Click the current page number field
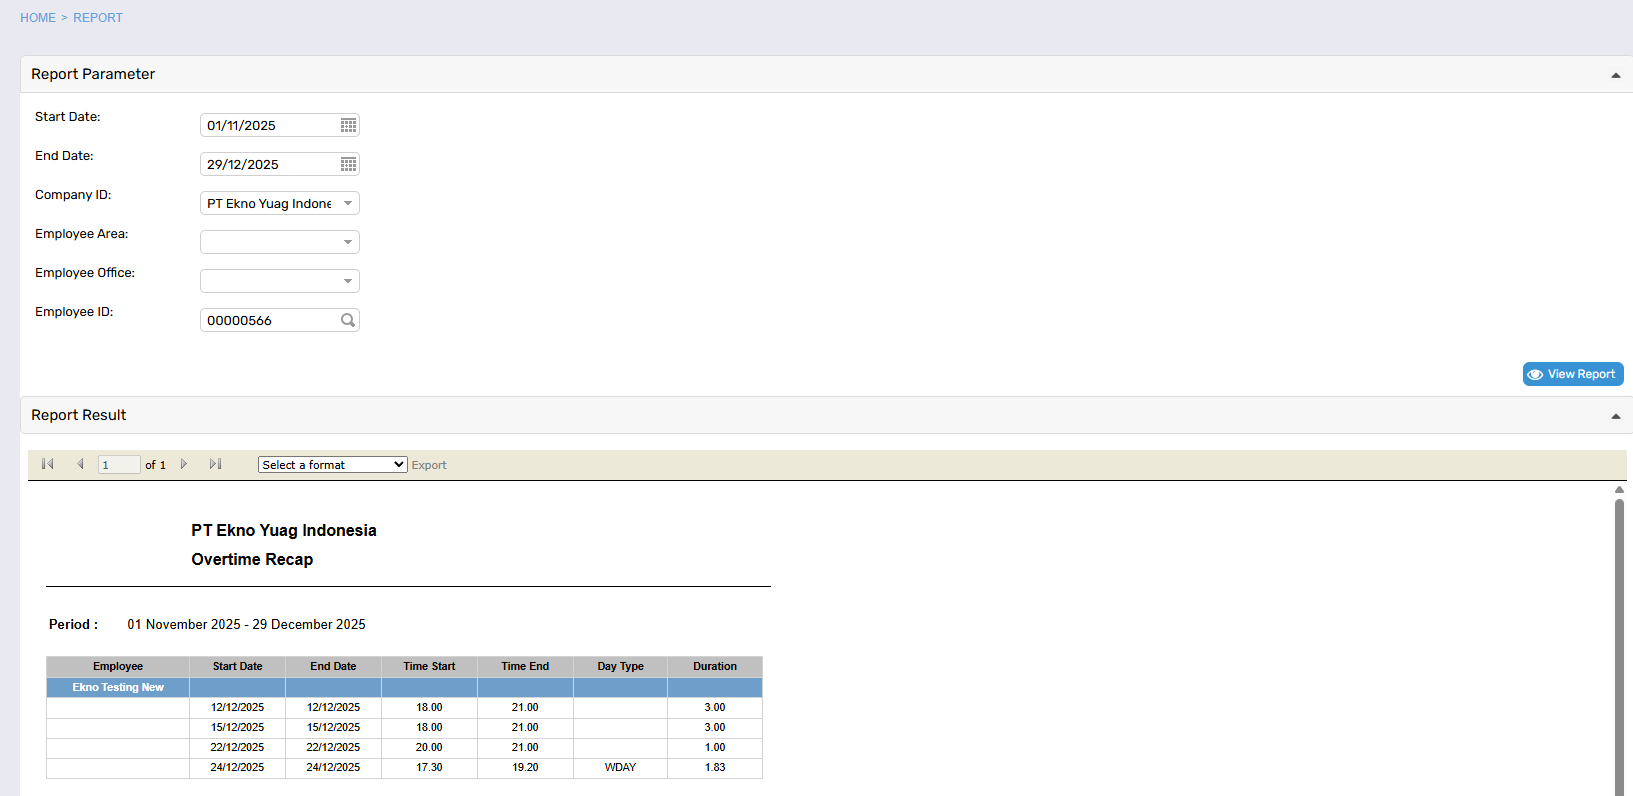The height and width of the screenshot is (796, 1633). 118,465
